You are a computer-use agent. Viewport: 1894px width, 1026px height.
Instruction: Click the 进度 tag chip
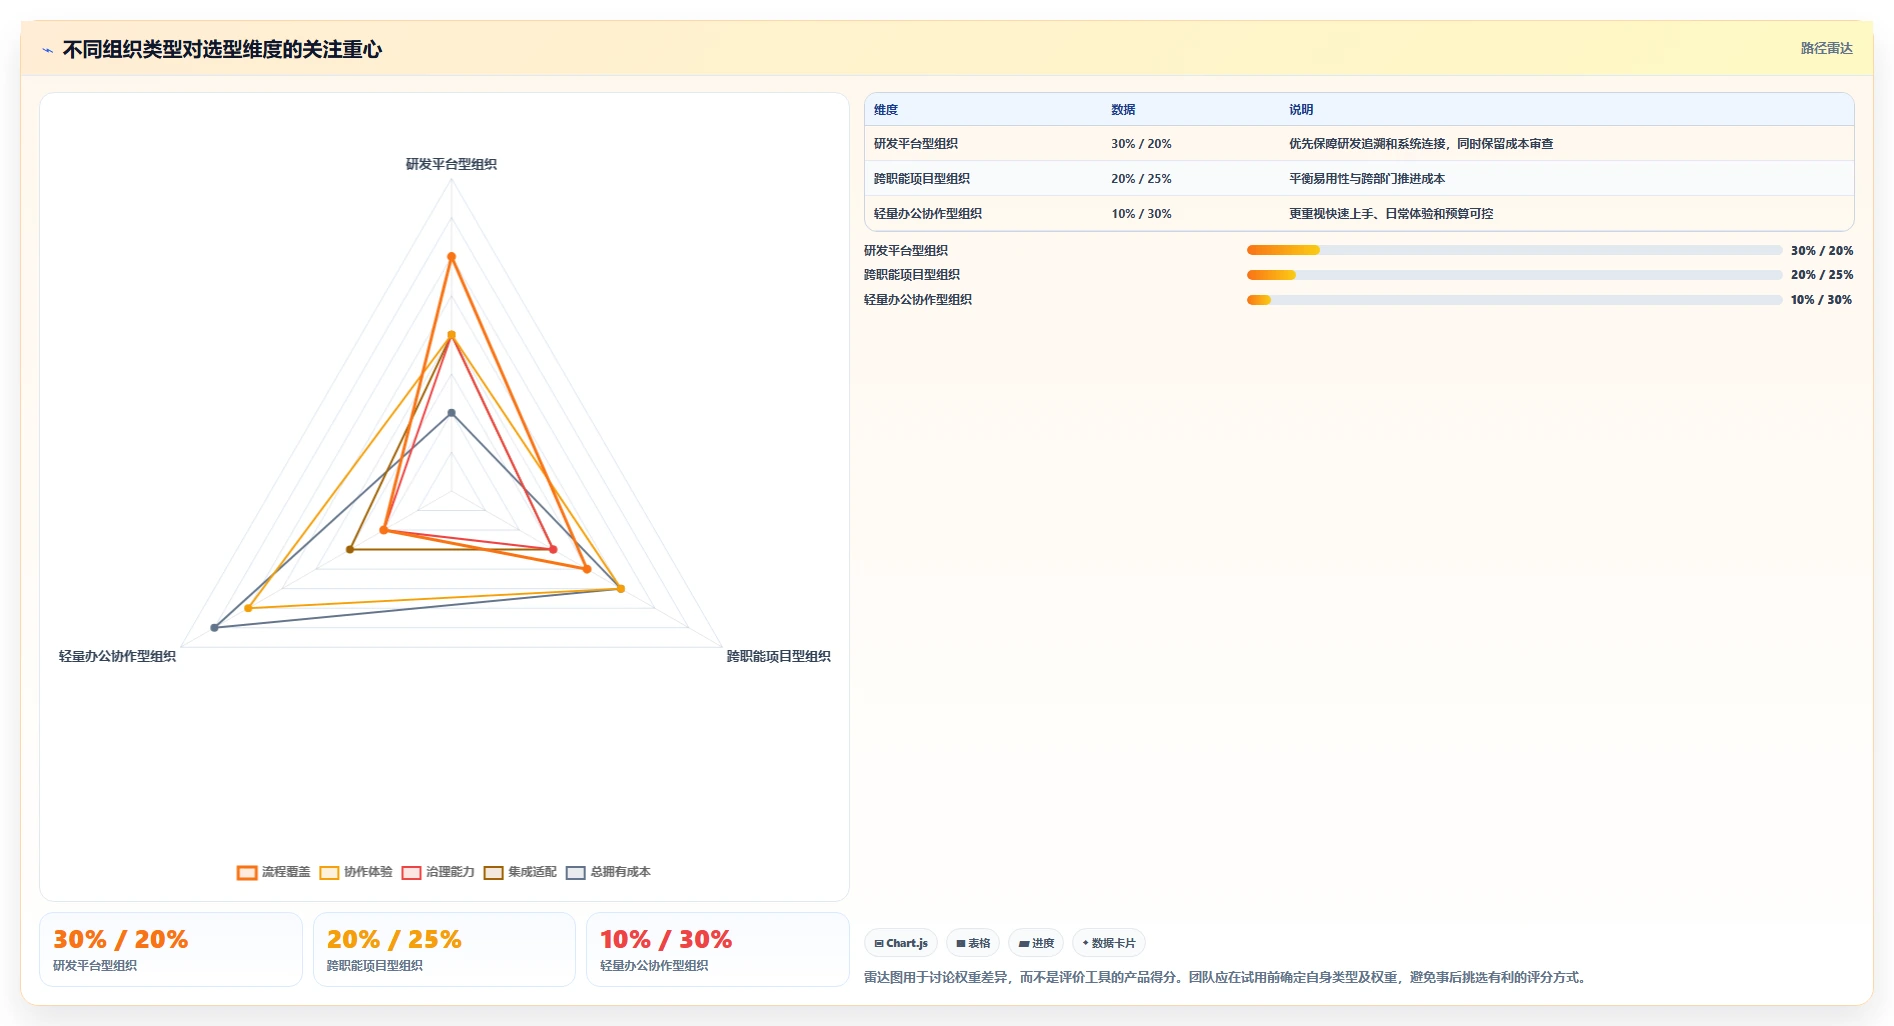1036,943
